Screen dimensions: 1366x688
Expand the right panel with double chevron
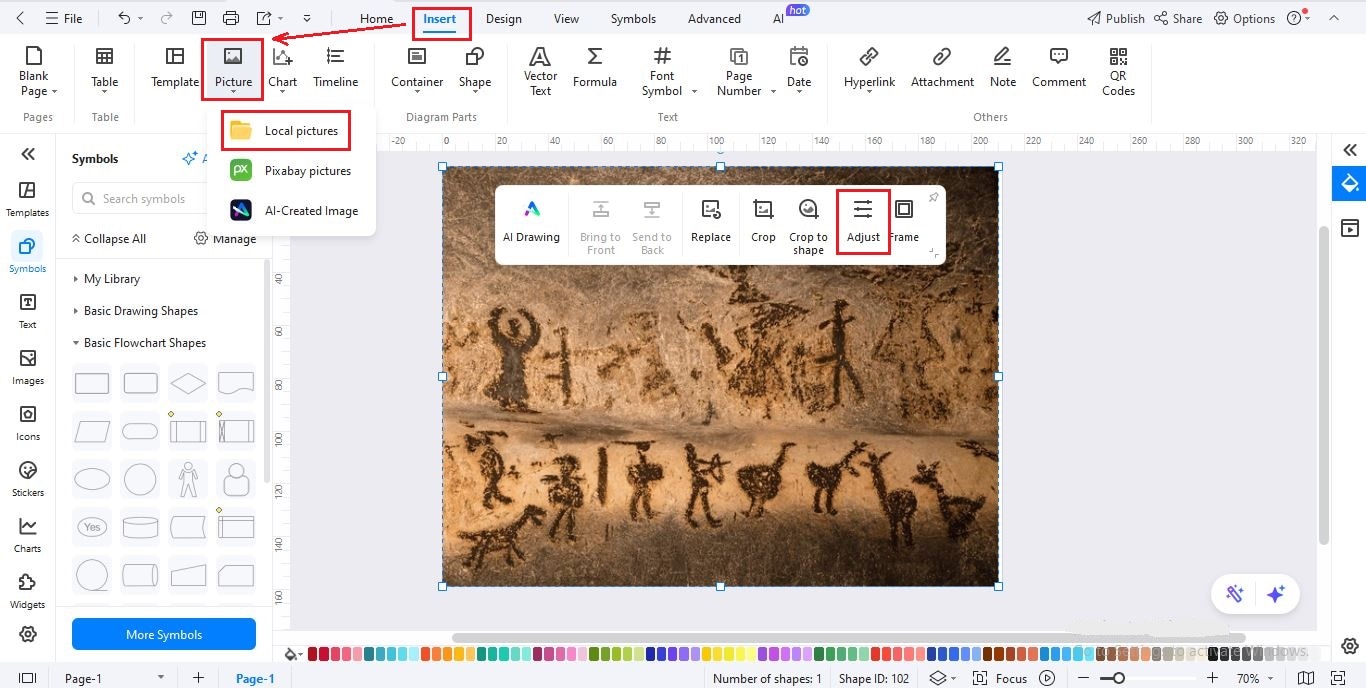coord(1350,150)
